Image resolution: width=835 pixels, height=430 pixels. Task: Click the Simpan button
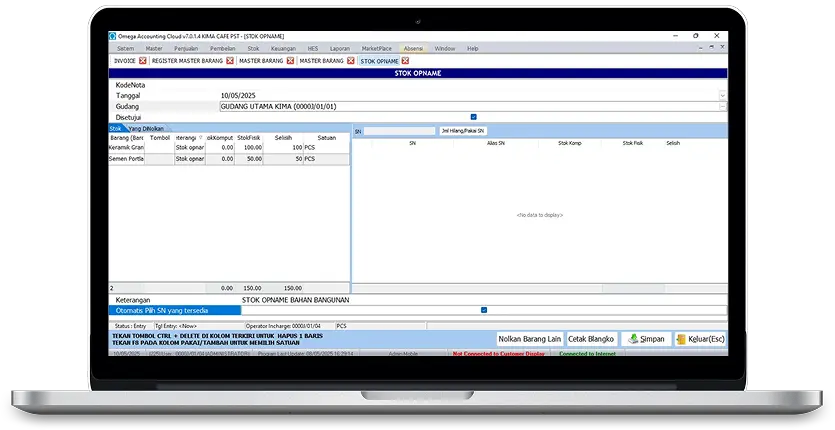(x=646, y=339)
